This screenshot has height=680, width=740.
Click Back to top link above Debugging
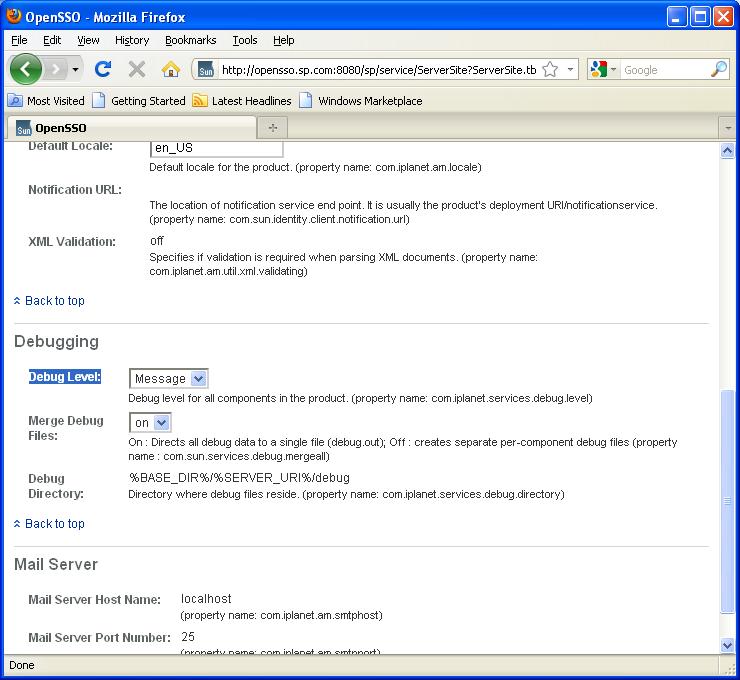coord(54,301)
